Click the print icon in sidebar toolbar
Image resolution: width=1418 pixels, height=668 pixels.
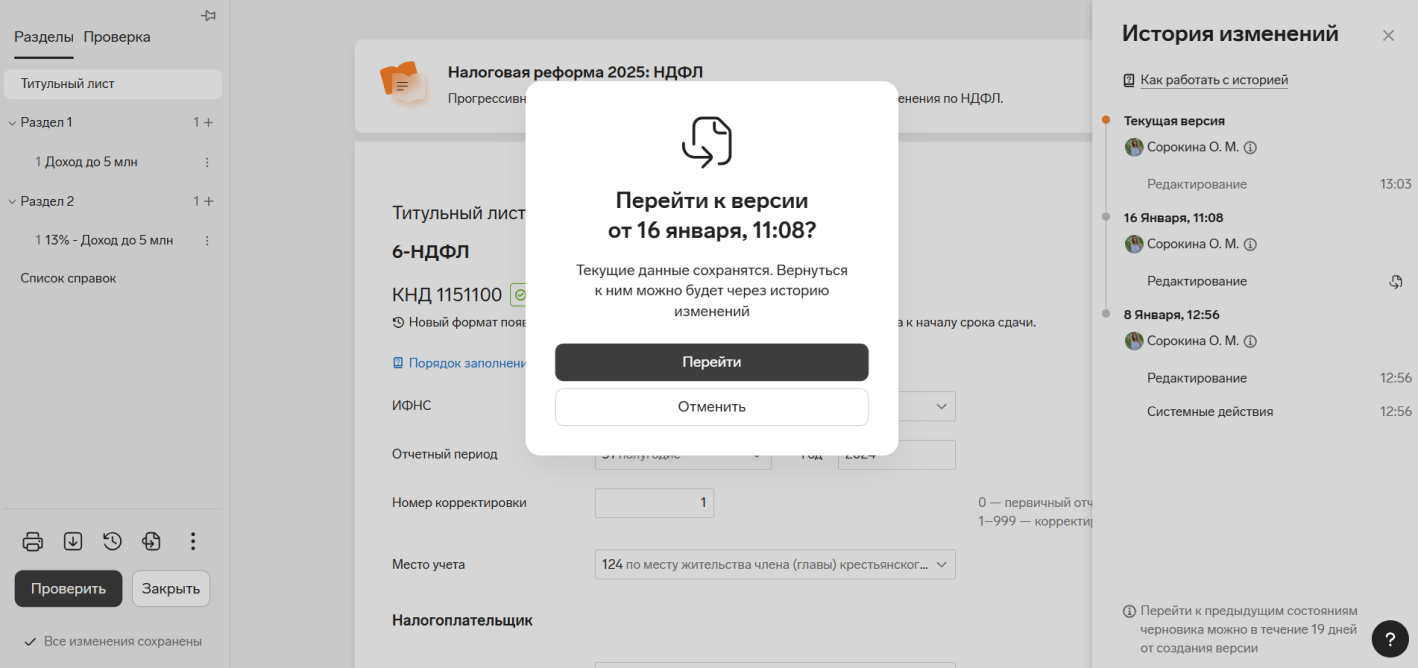pyautogui.click(x=33, y=541)
